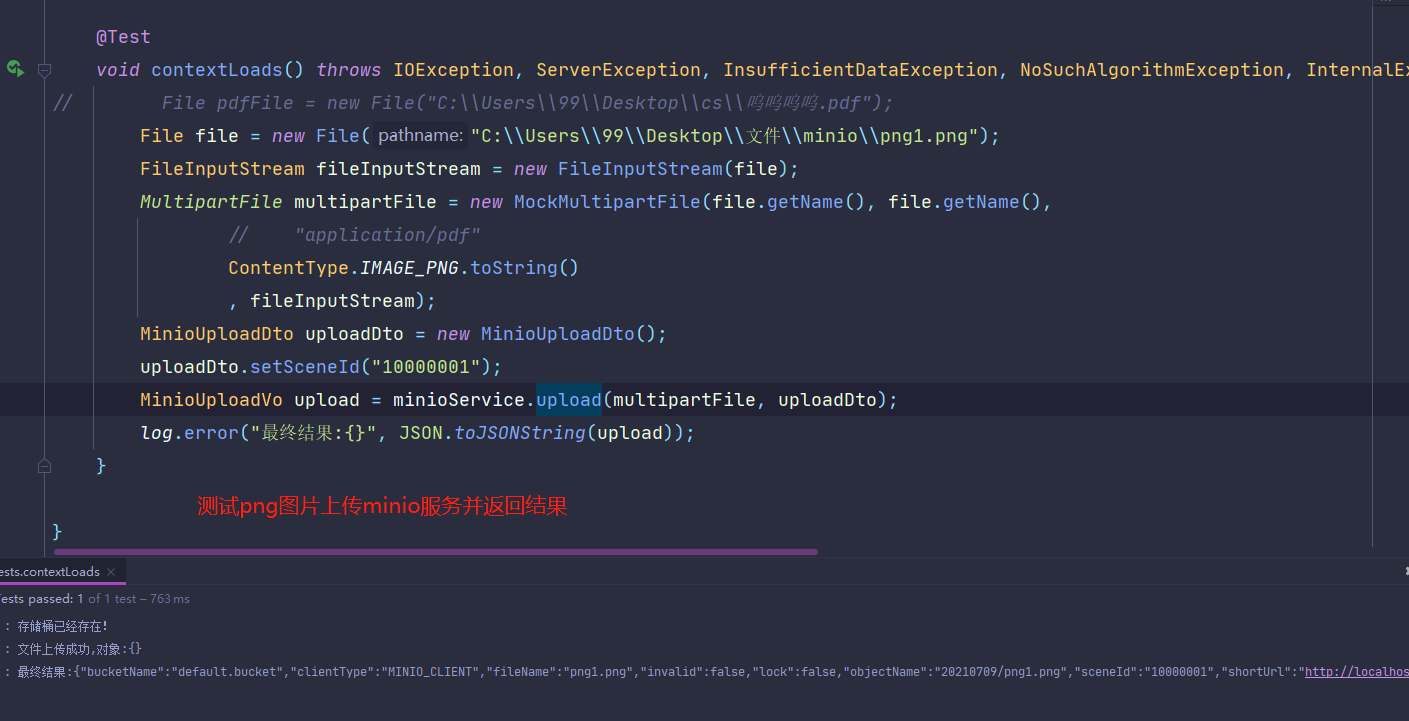Click the throws keyword

click(x=349, y=70)
